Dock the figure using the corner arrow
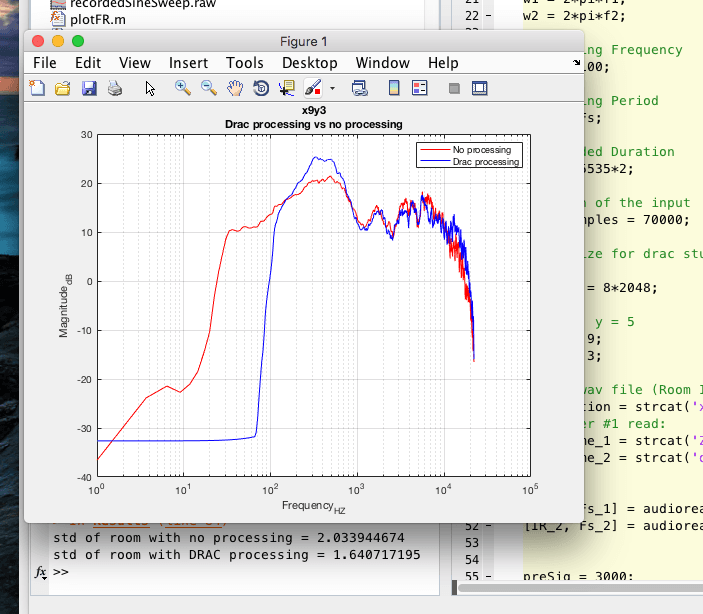The height and width of the screenshot is (614, 703). [x=577, y=63]
